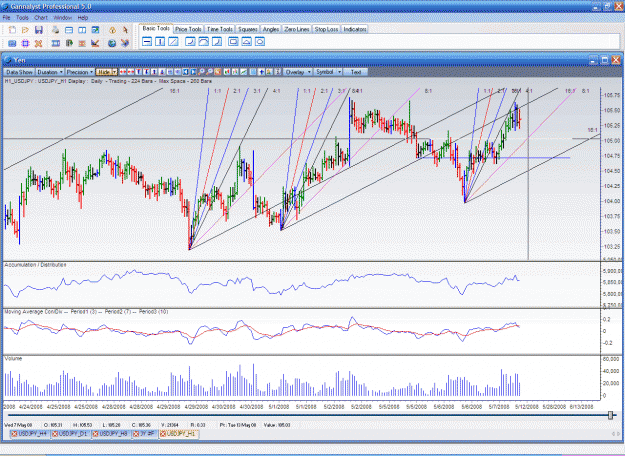The height and width of the screenshot is (456, 625).
Task: Click the Data Show button
Action: pos(19,72)
